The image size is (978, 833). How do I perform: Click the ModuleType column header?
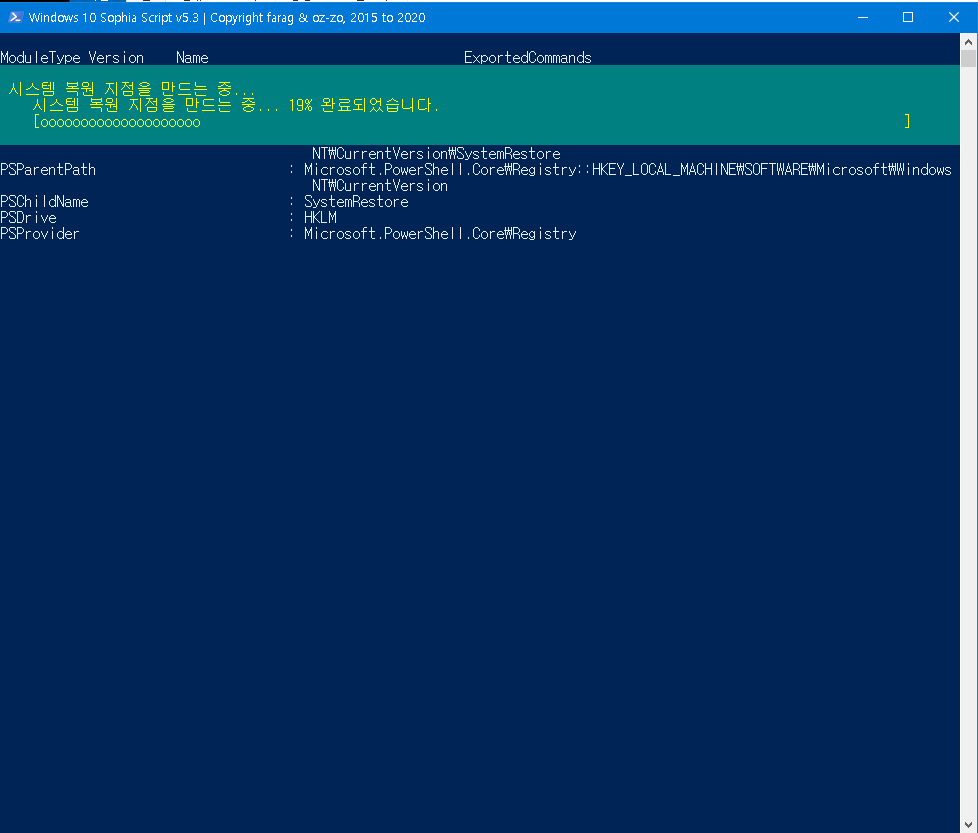click(41, 58)
